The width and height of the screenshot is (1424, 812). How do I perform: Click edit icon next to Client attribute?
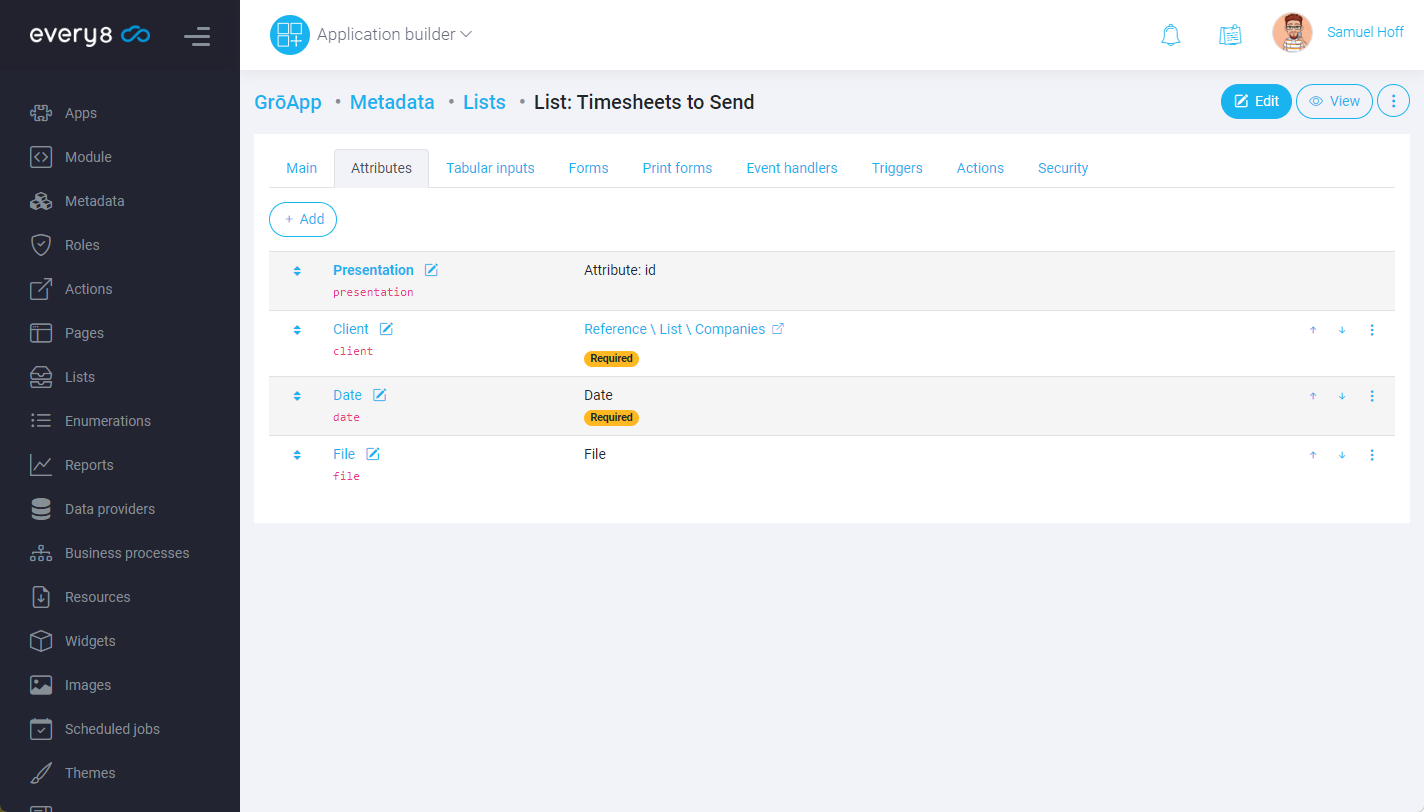386,329
